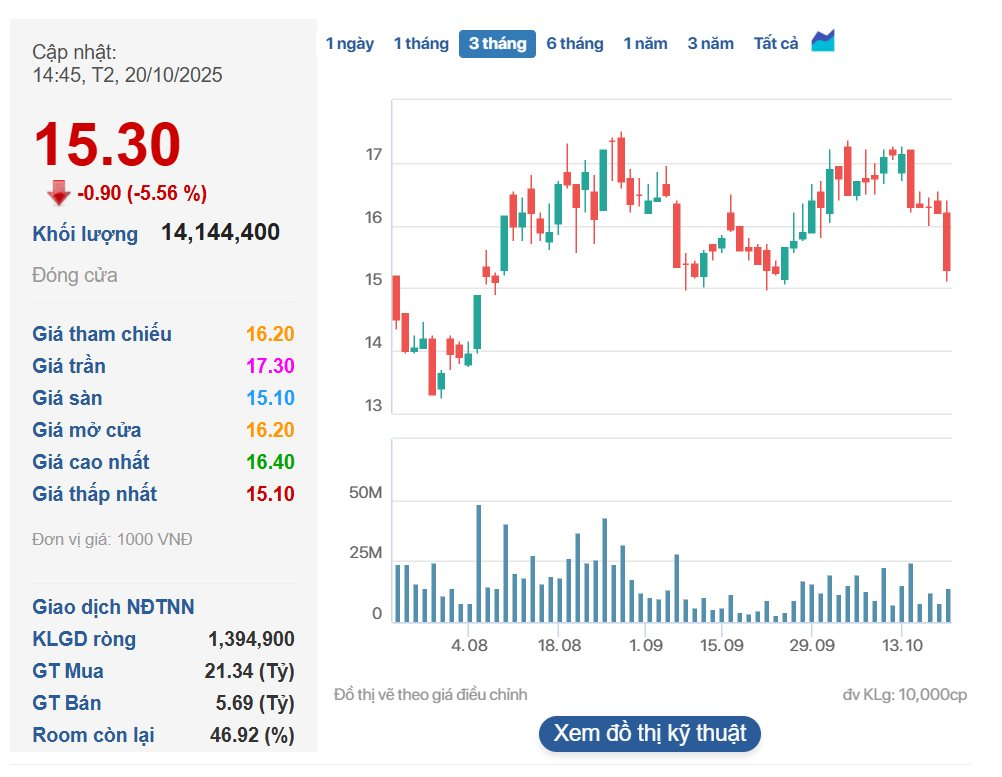This screenshot has width=1002, height=777.
Task: Click the KLGD ròng value 1,394,900
Action: [x=251, y=639]
